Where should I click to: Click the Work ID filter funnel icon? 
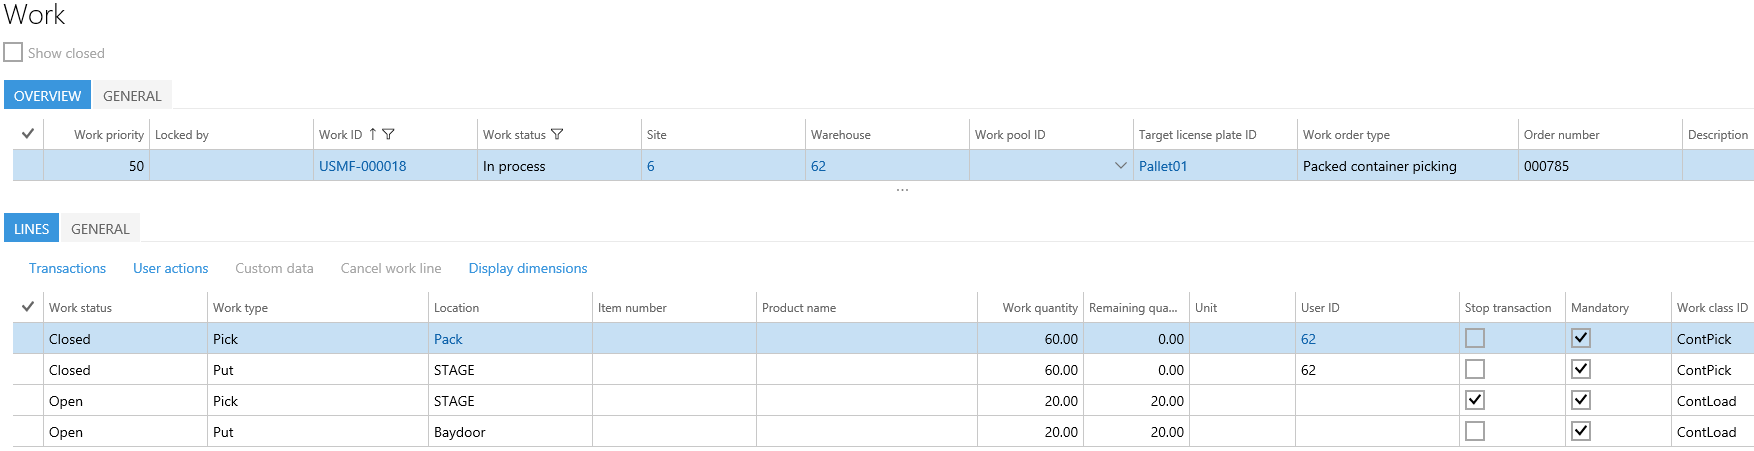click(x=388, y=134)
